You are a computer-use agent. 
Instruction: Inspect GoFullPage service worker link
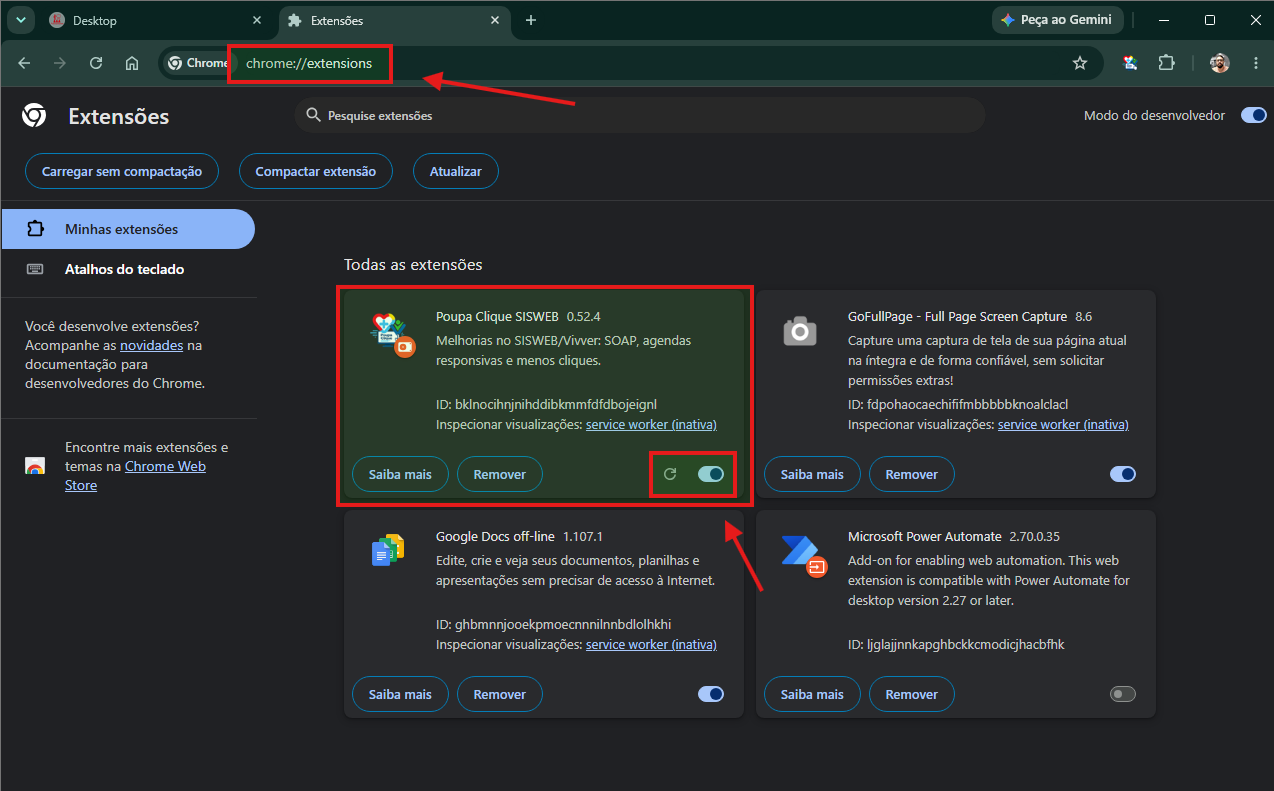[1063, 424]
